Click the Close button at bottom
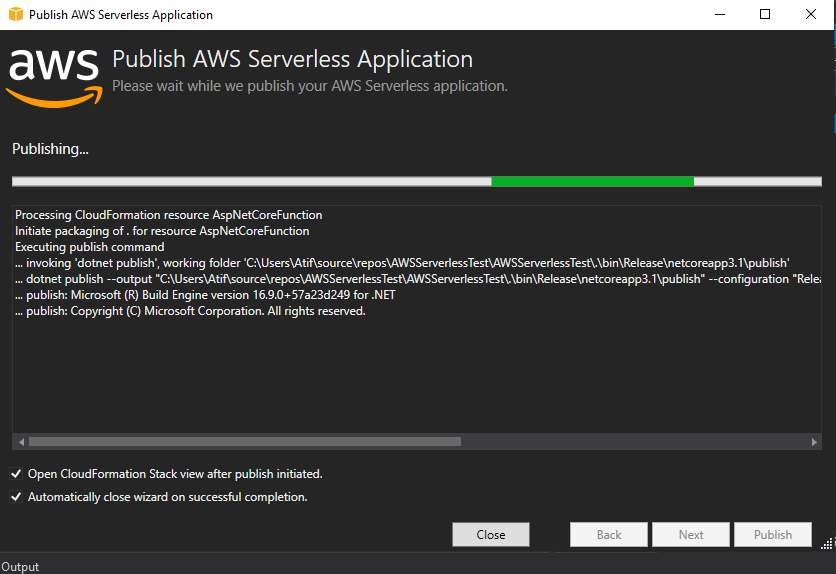The image size is (836, 574). pyautogui.click(x=491, y=535)
